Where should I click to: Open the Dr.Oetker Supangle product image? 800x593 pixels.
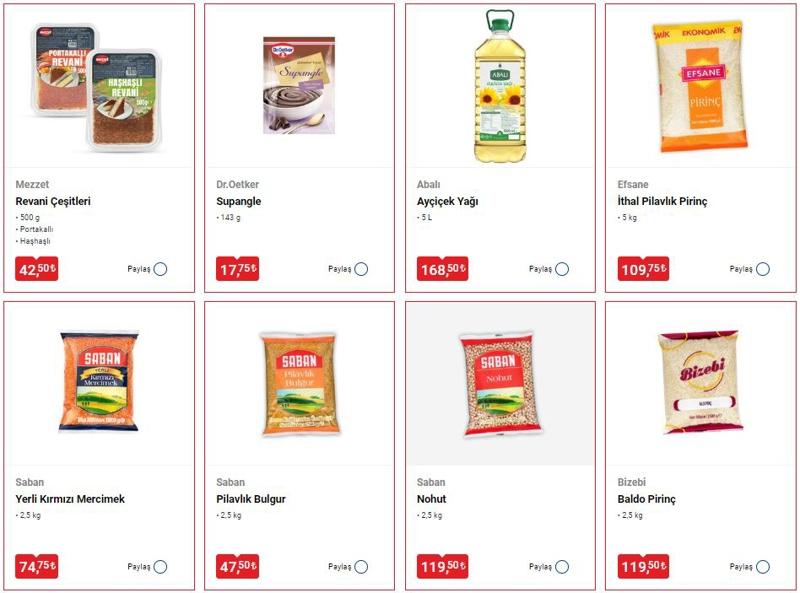pos(299,85)
